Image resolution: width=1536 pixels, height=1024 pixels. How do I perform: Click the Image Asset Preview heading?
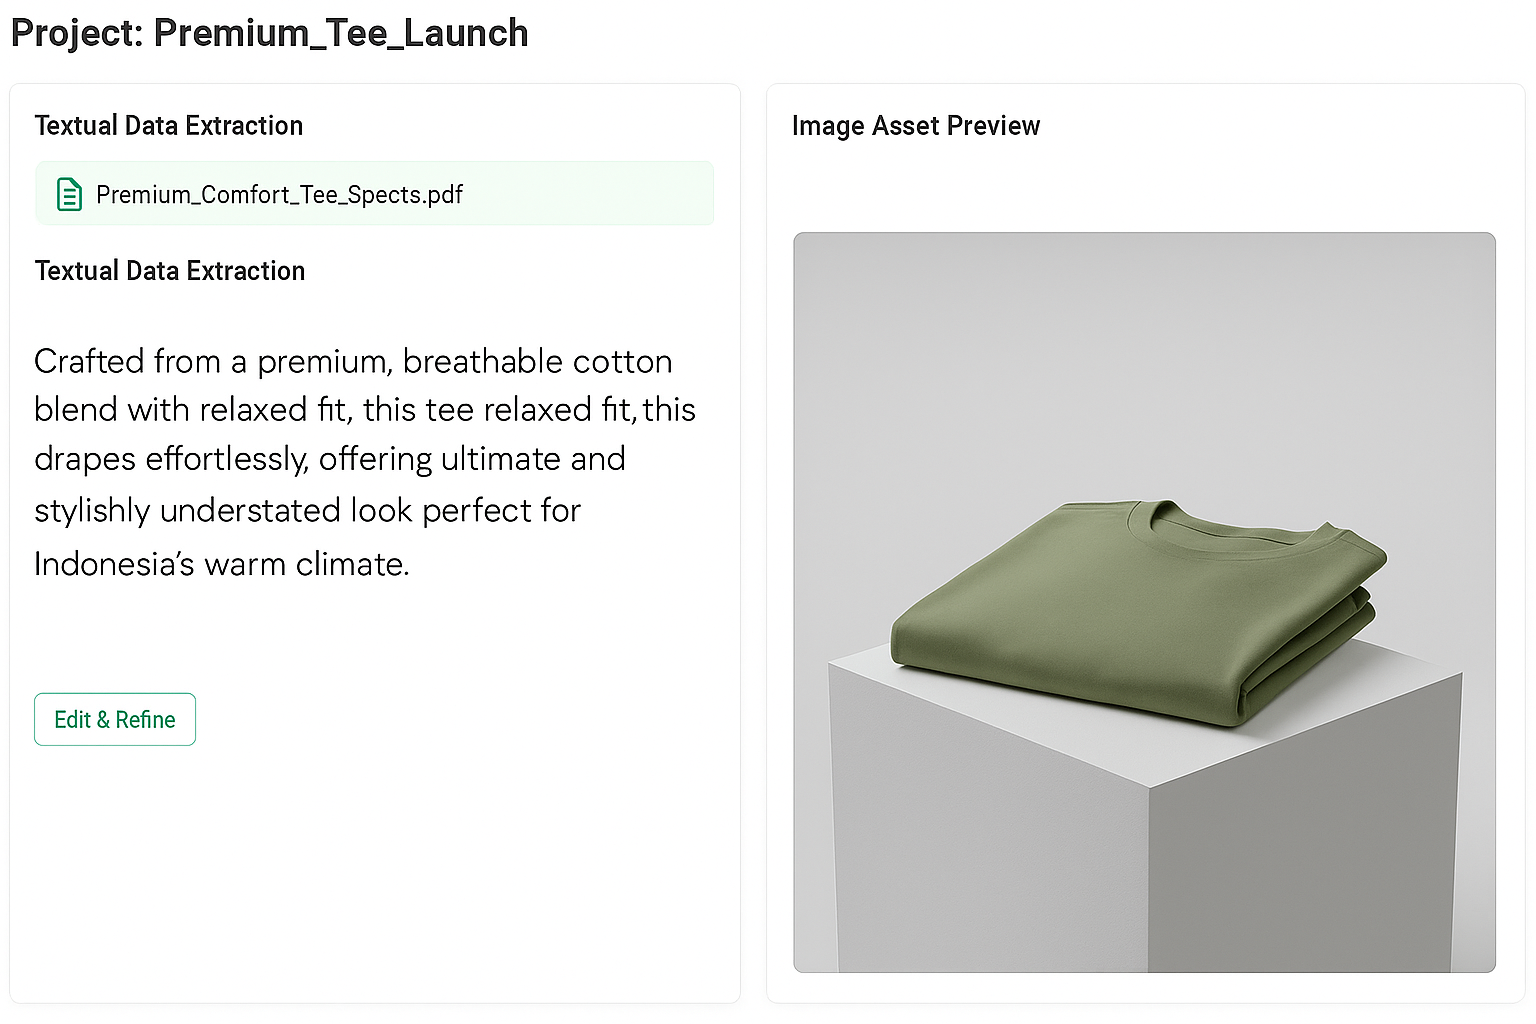click(x=915, y=126)
